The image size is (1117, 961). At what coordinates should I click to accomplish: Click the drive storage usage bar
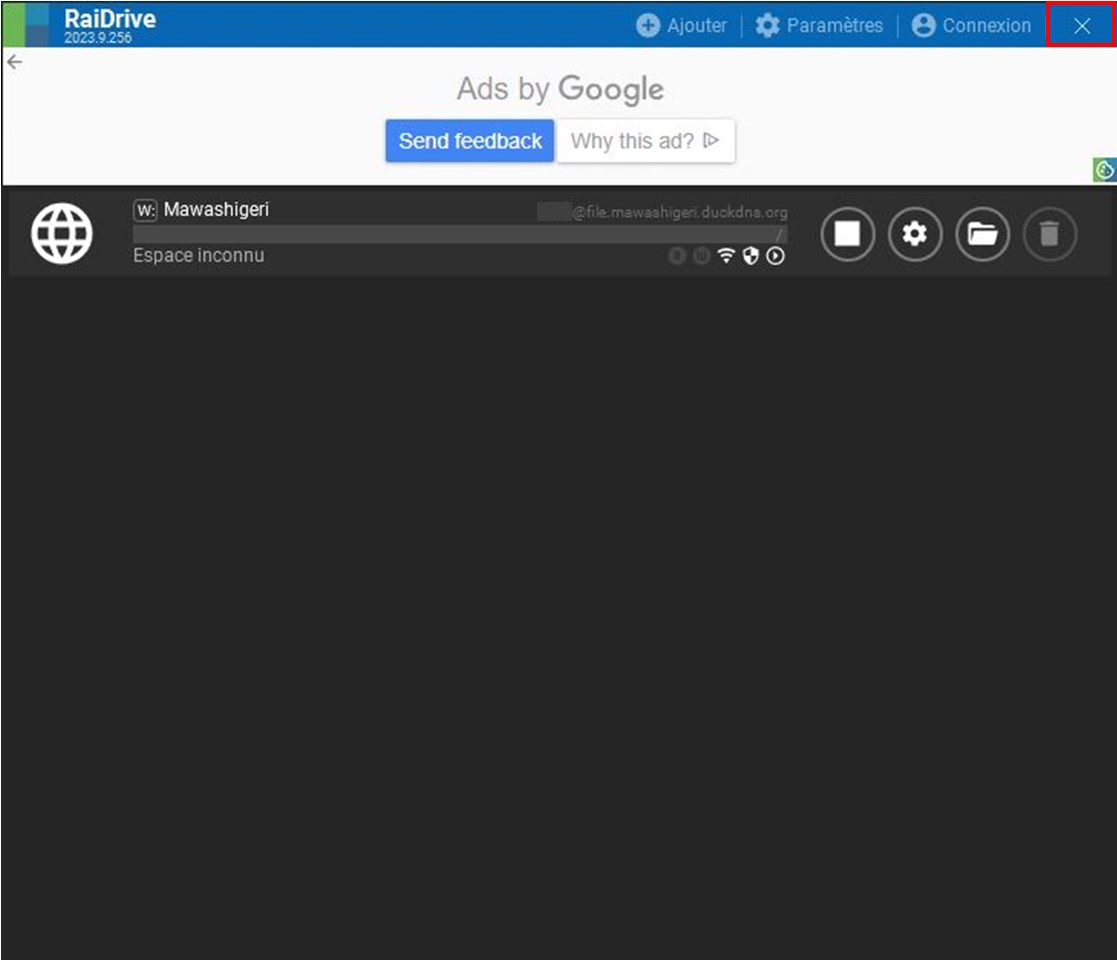(x=459, y=234)
